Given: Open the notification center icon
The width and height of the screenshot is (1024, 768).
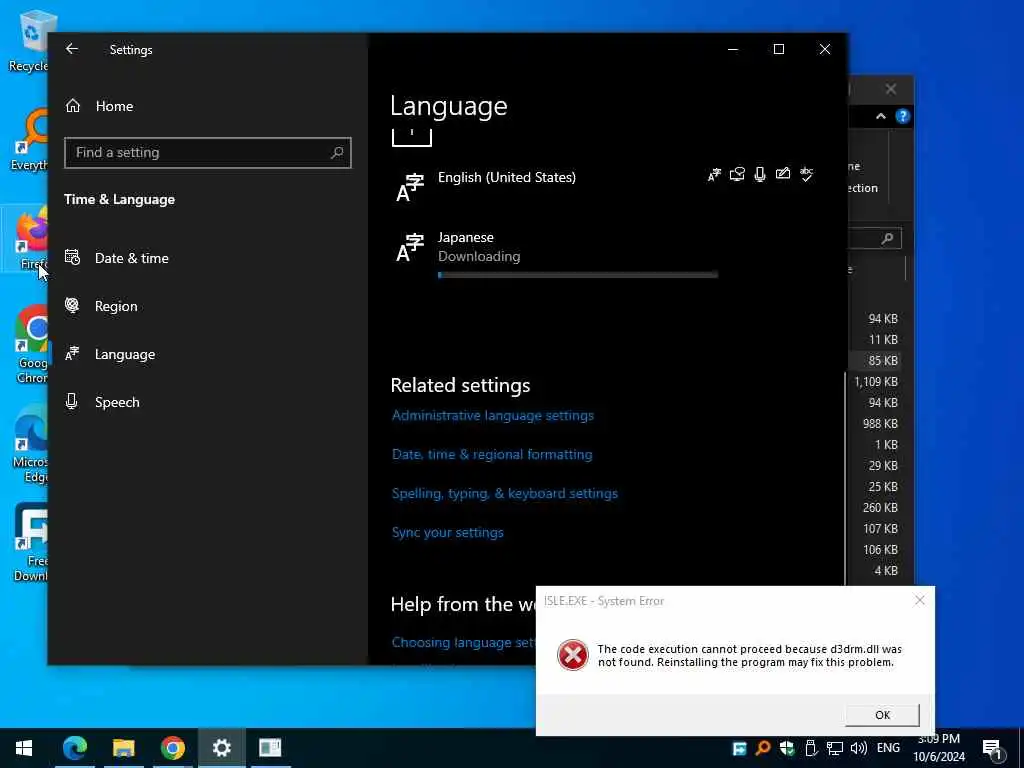Looking at the screenshot, I should click(992, 750).
